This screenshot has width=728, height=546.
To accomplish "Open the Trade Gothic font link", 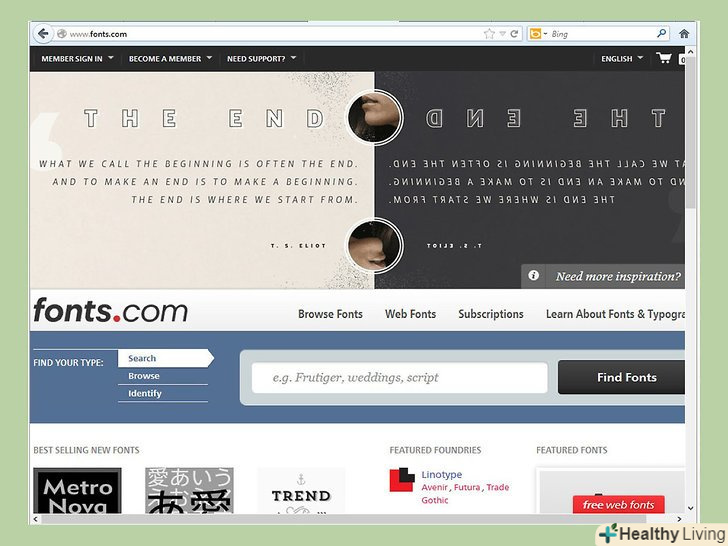I will tap(465, 494).
